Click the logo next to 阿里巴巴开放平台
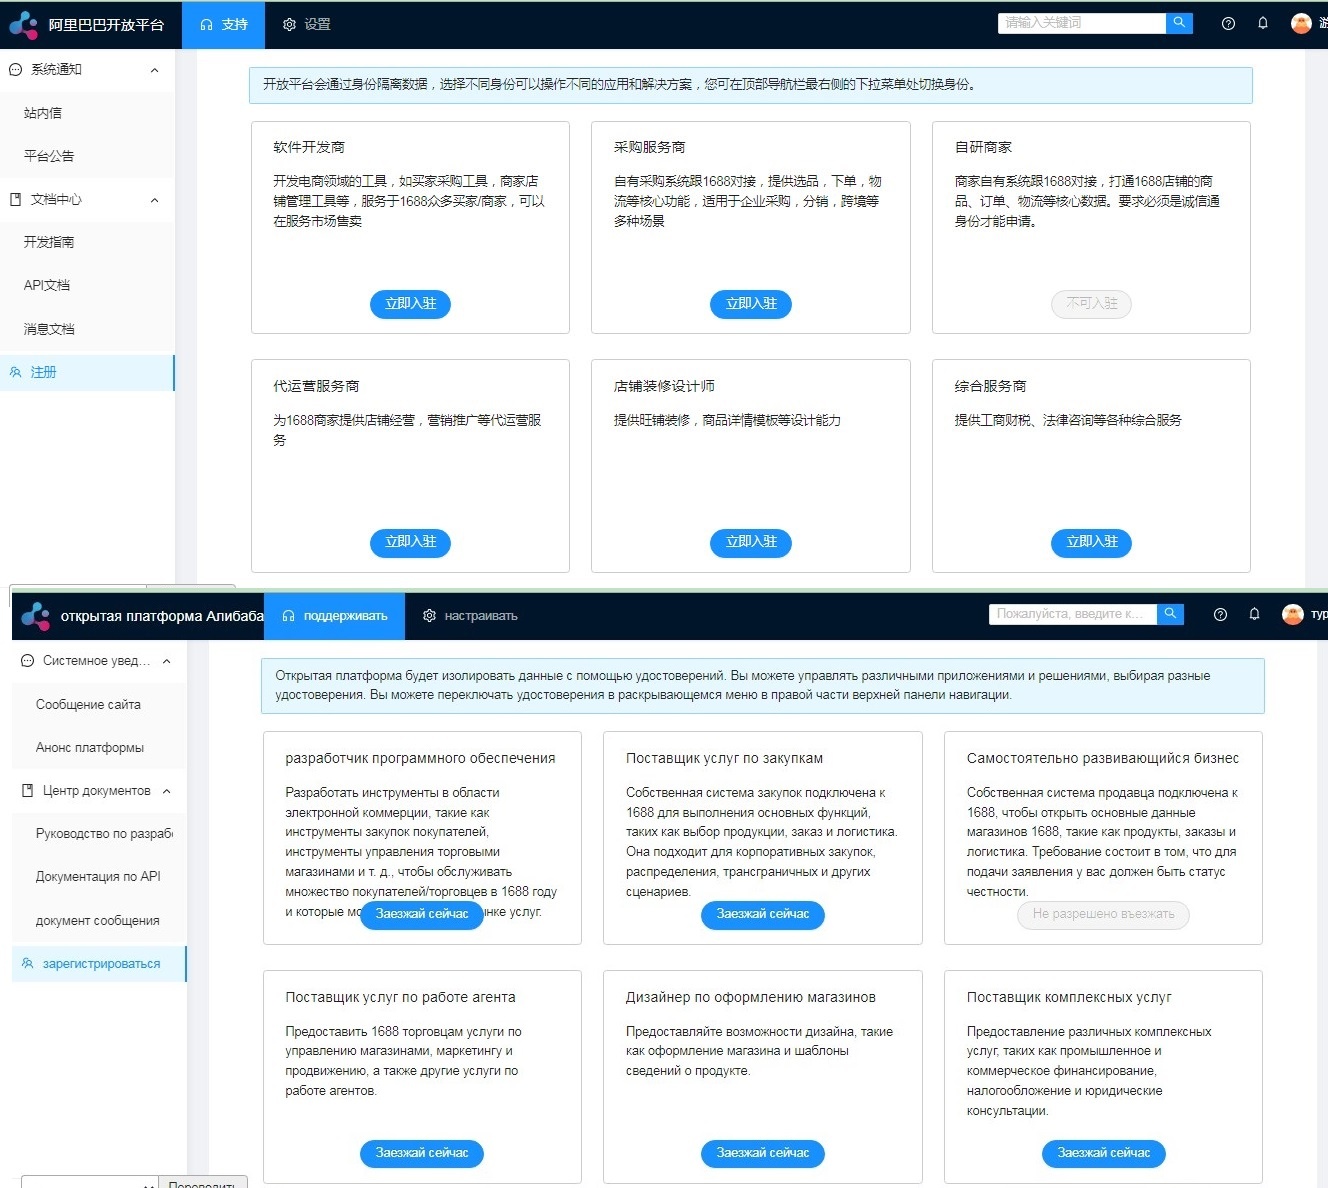The width and height of the screenshot is (1328, 1188). pos(23,25)
